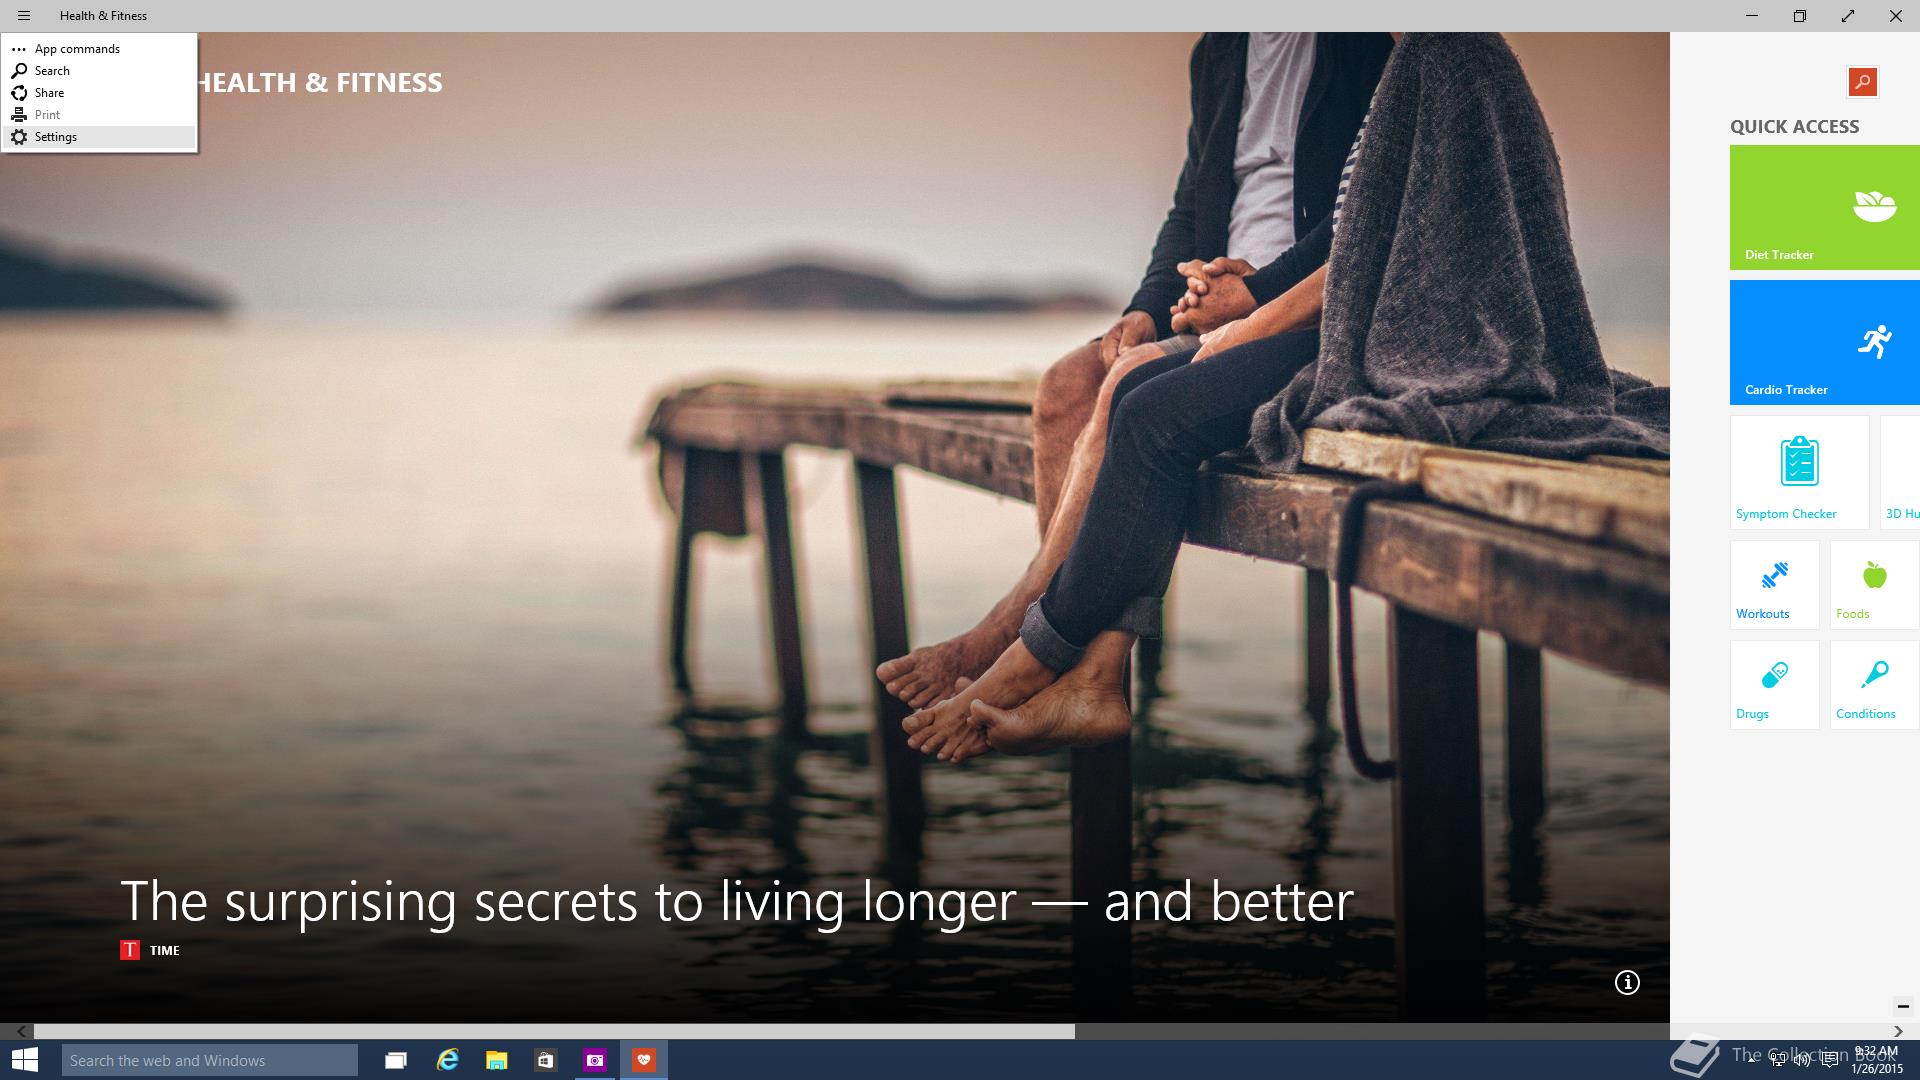Click the orange search icon button

[1863, 82]
